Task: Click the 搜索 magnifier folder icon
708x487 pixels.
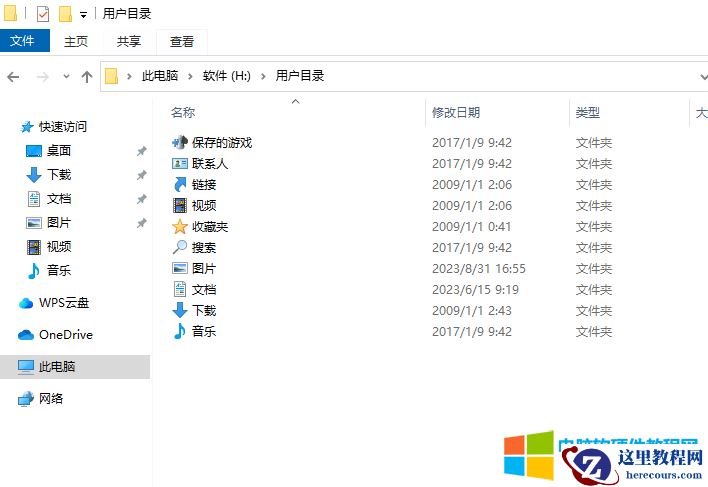Action: [x=180, y=247]
